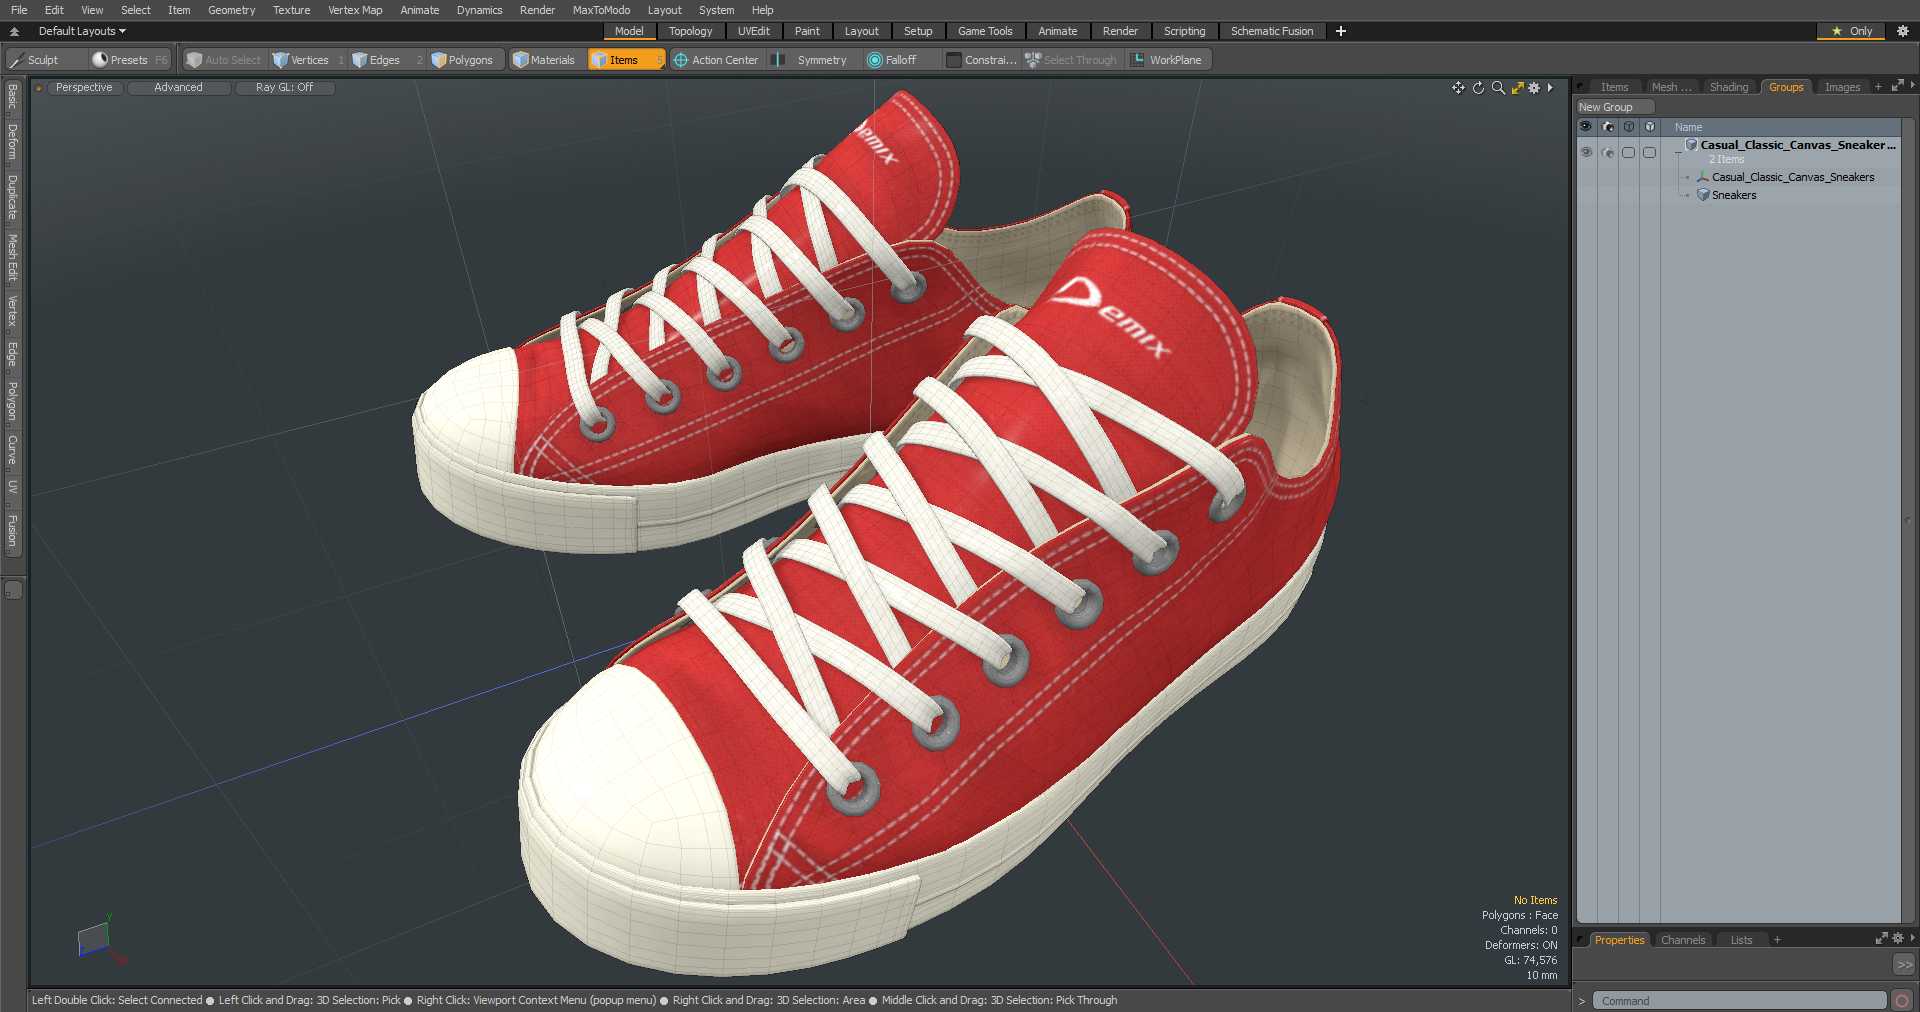Image resolution: width=1920 pixels, height=1012 pixels.
Task: Switch to the Shading panel tab
Action: point(1728,87)
